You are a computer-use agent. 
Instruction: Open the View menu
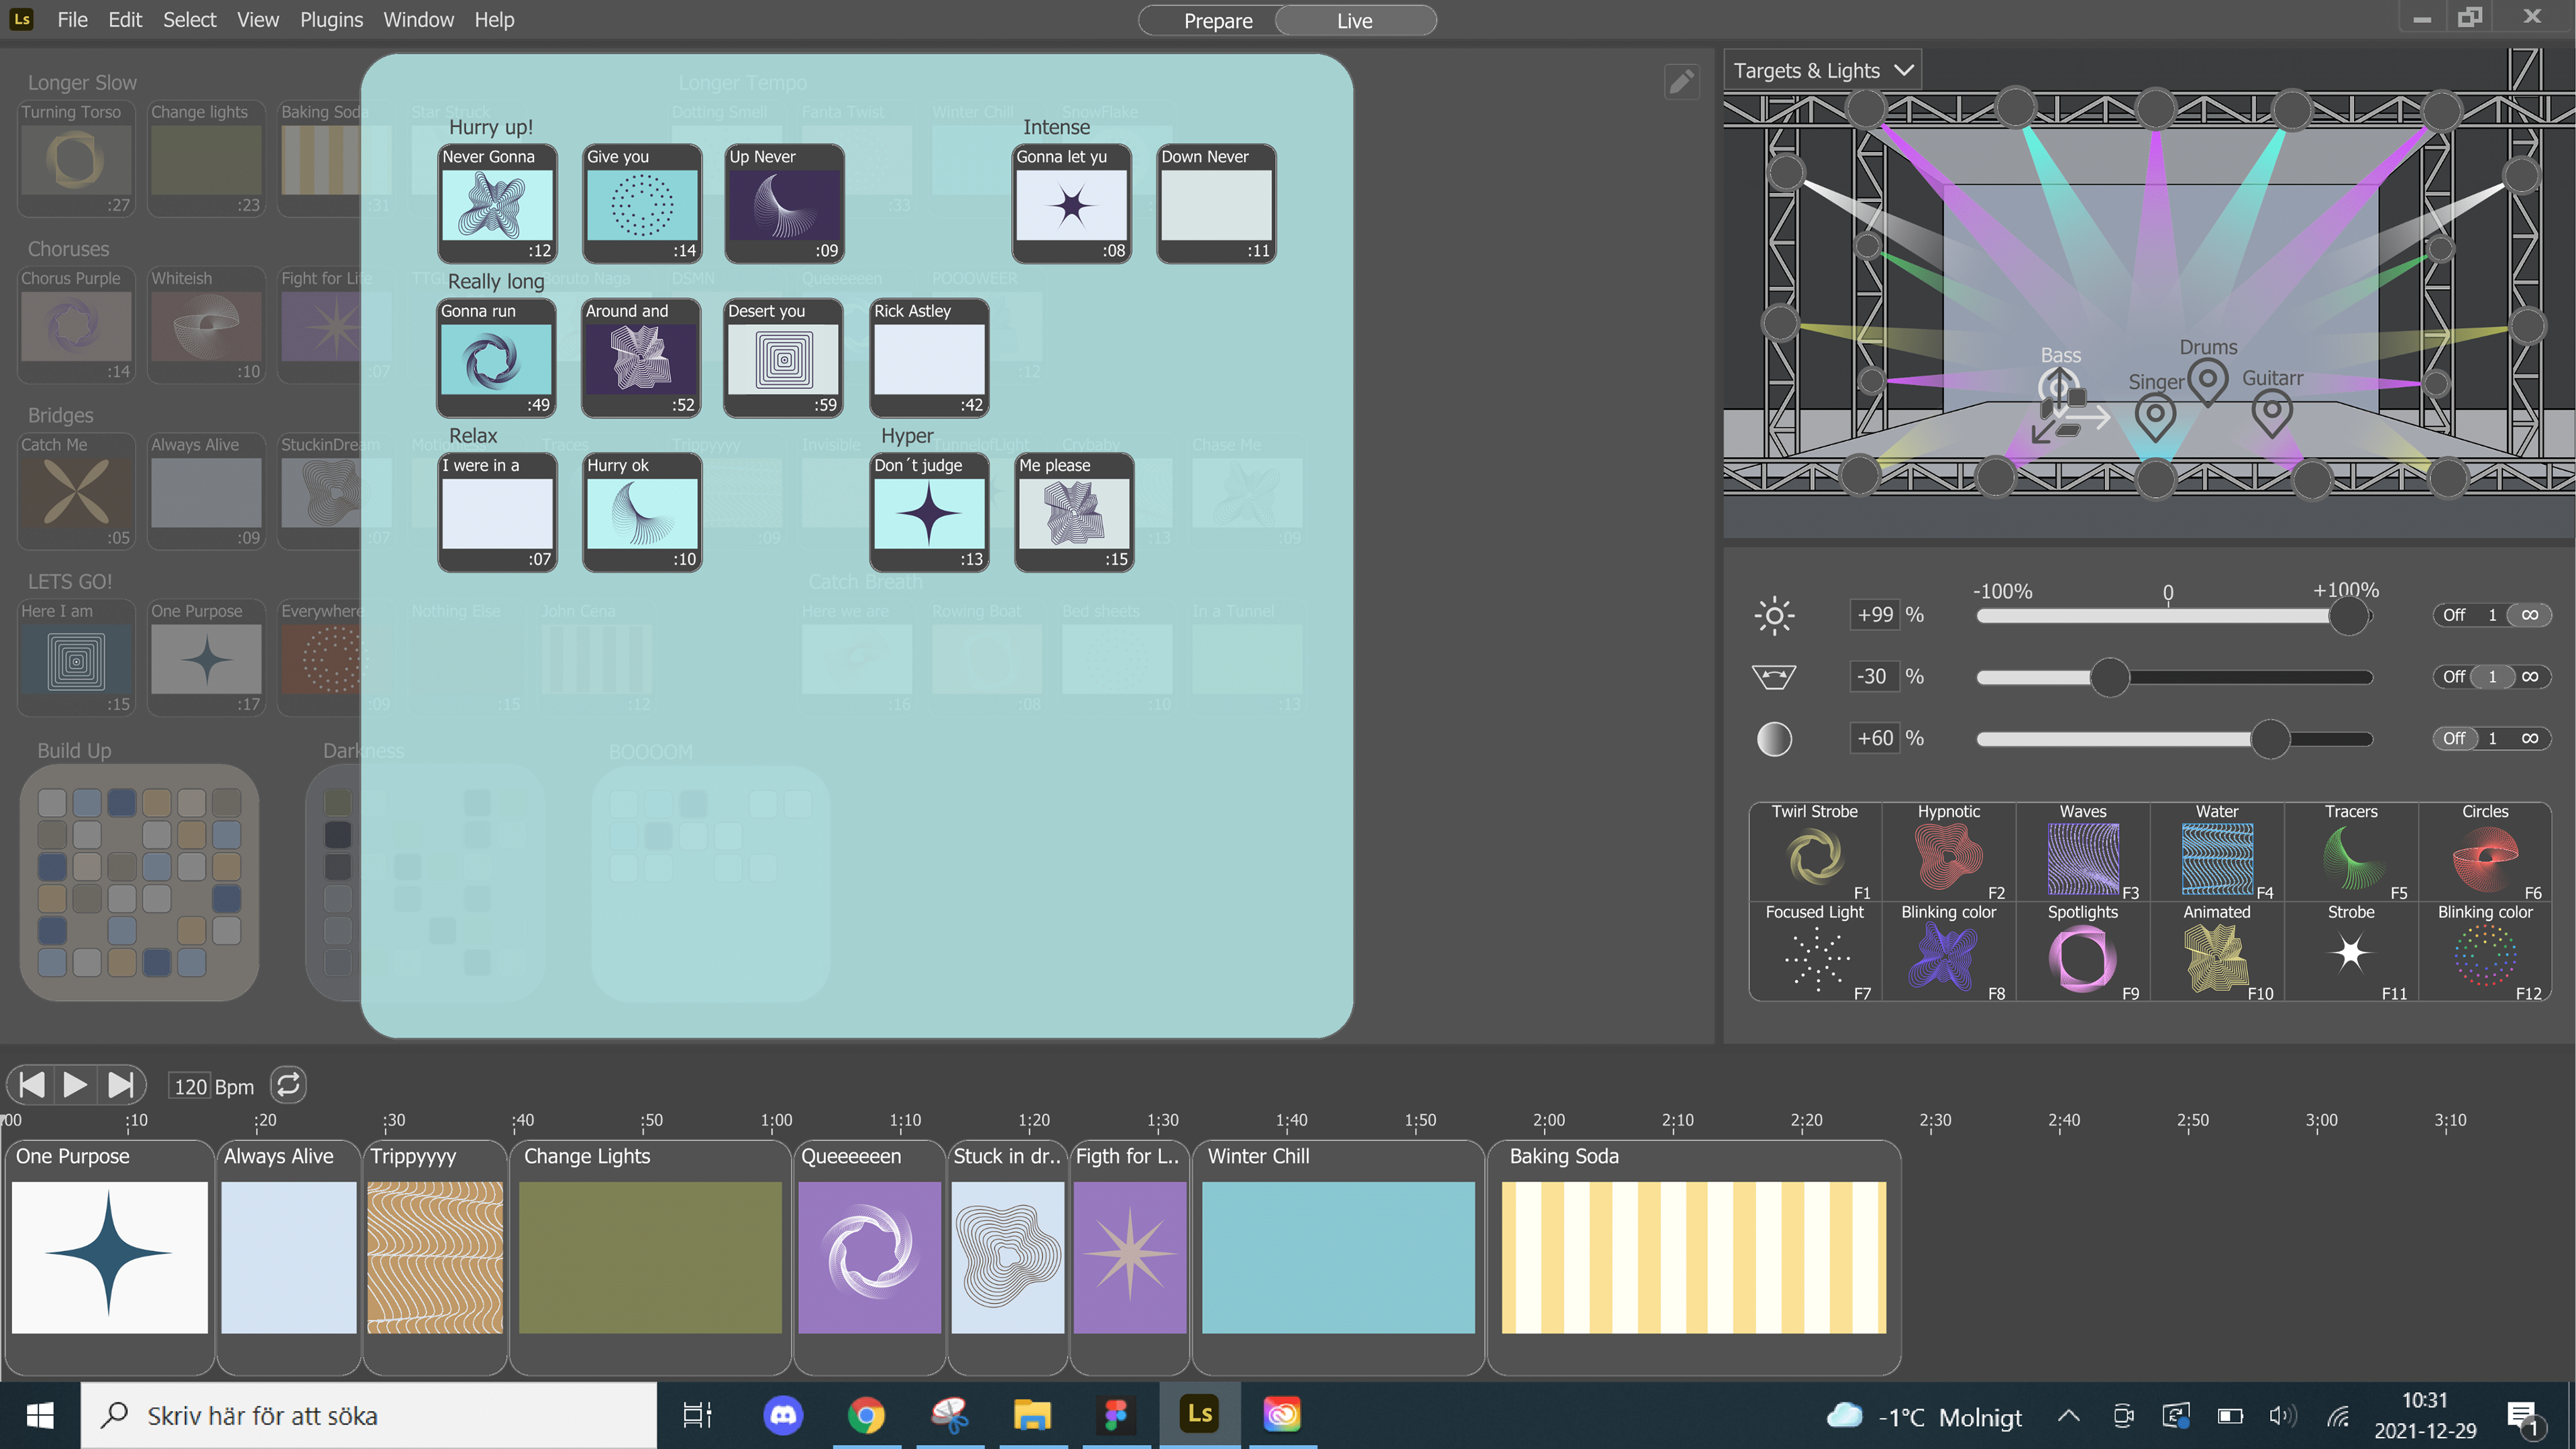tap(258, 20)
